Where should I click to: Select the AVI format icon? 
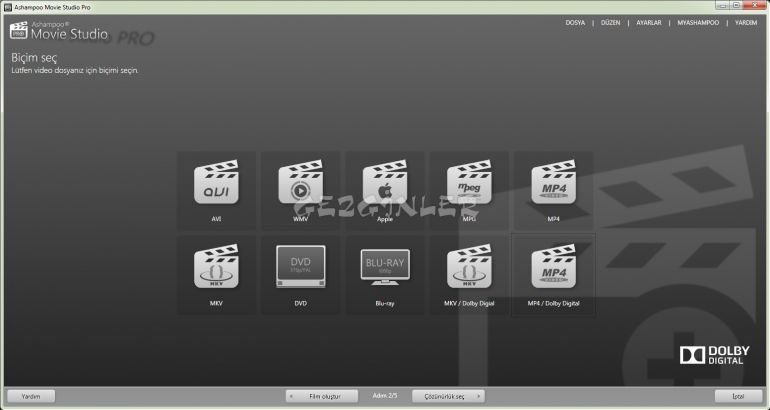[216, 182]
